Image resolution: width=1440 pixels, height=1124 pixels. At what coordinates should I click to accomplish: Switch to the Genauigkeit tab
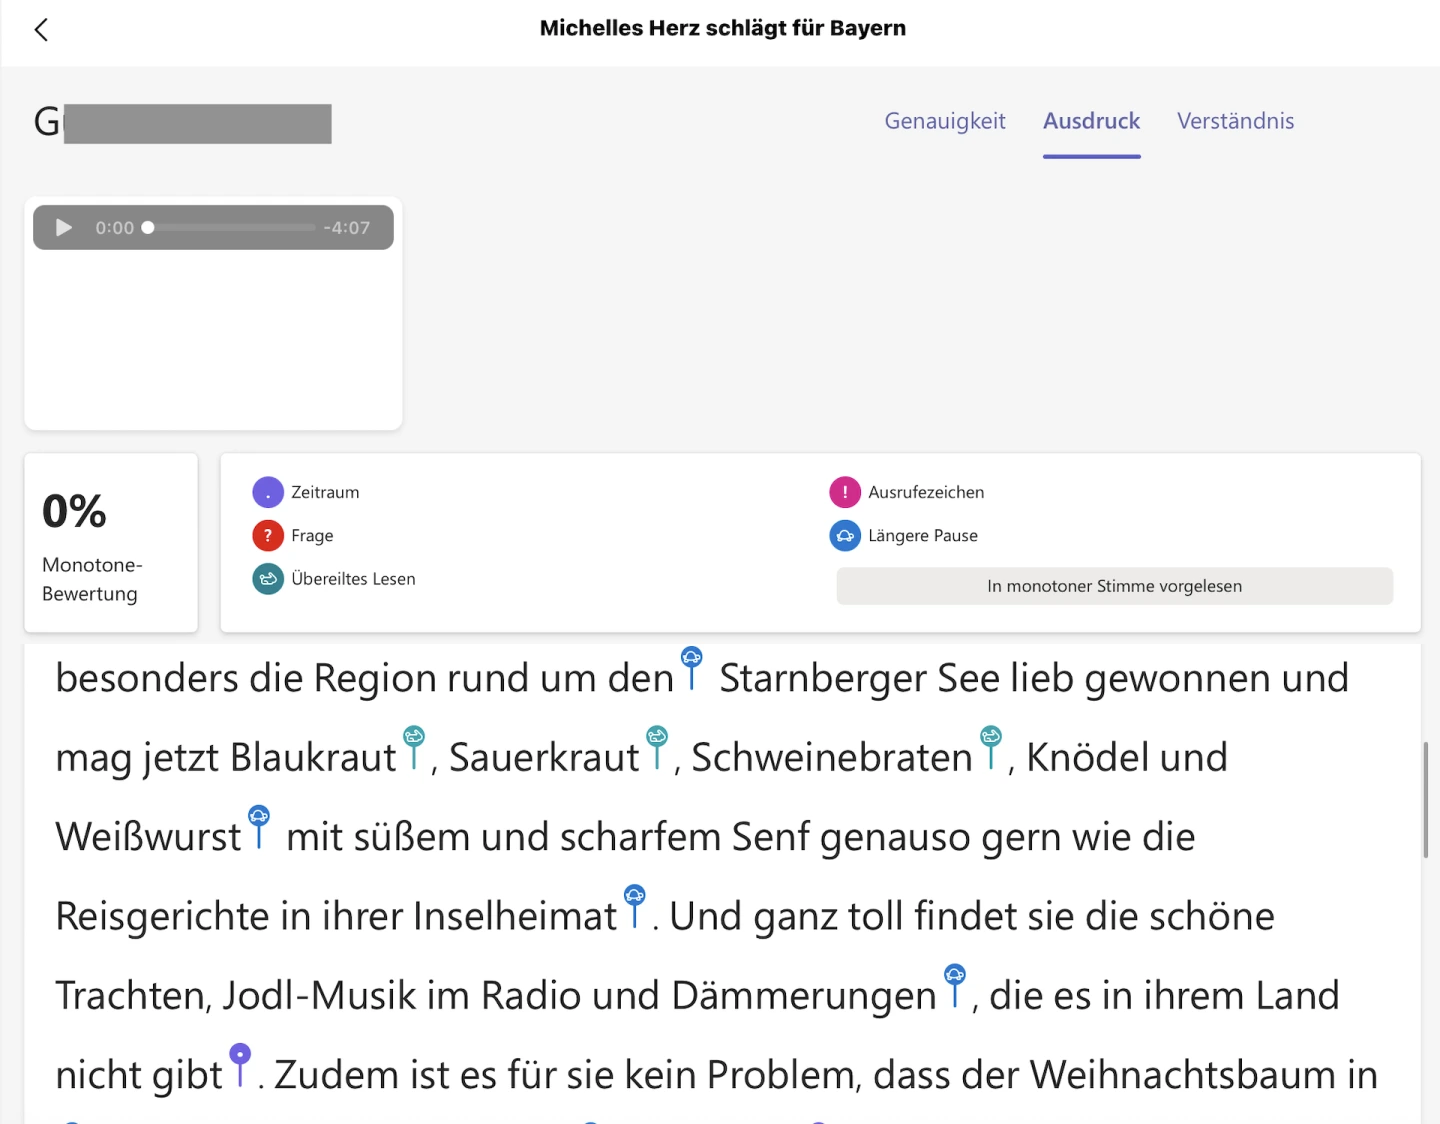(944, 121)
